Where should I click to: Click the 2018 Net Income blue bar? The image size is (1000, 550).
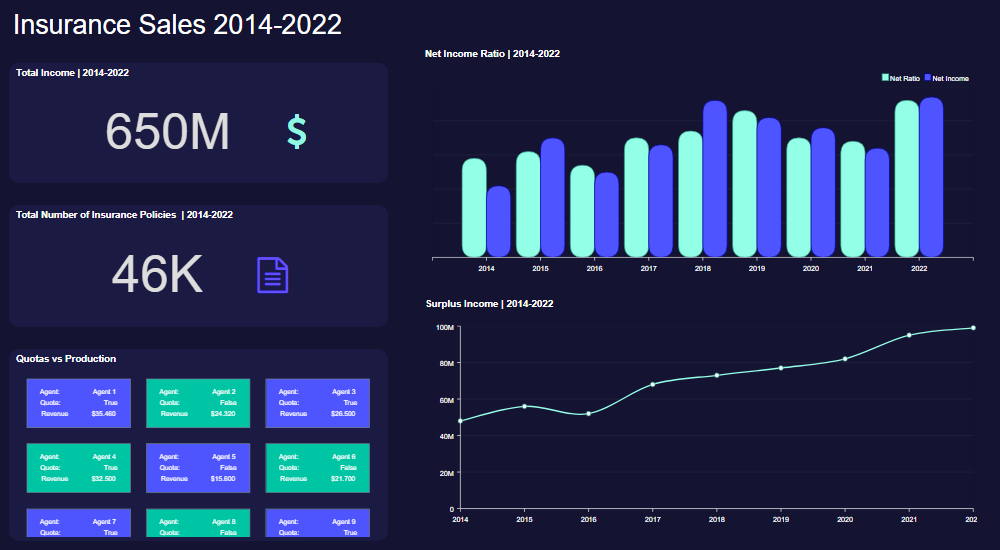[715, 180]
